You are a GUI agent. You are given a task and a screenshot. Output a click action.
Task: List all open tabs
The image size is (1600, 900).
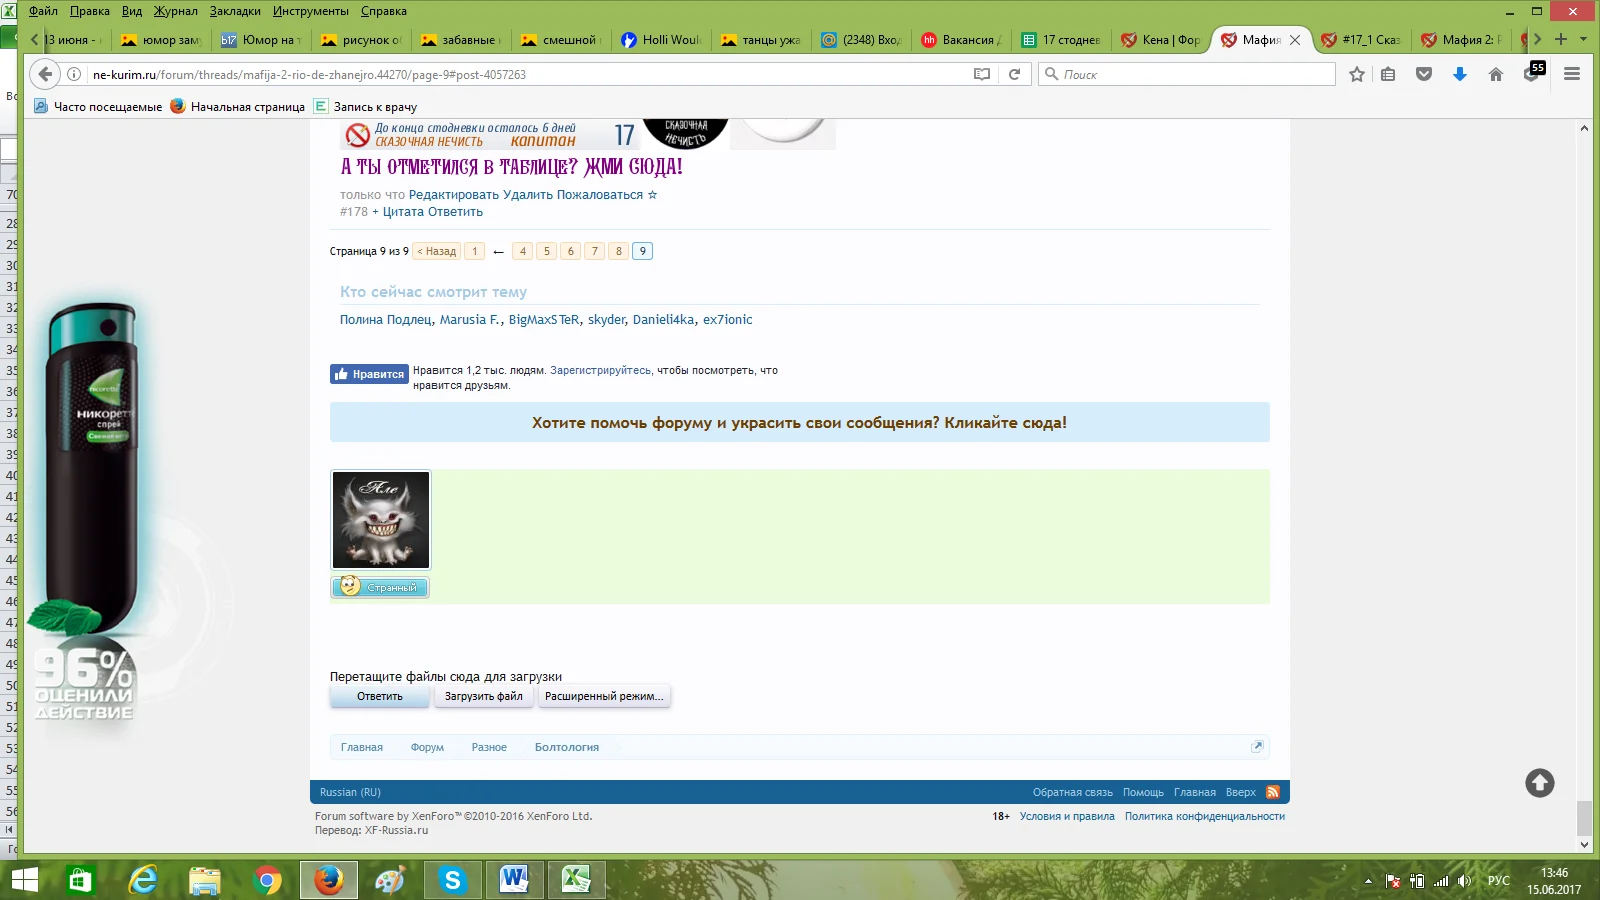coord(1583,39)
